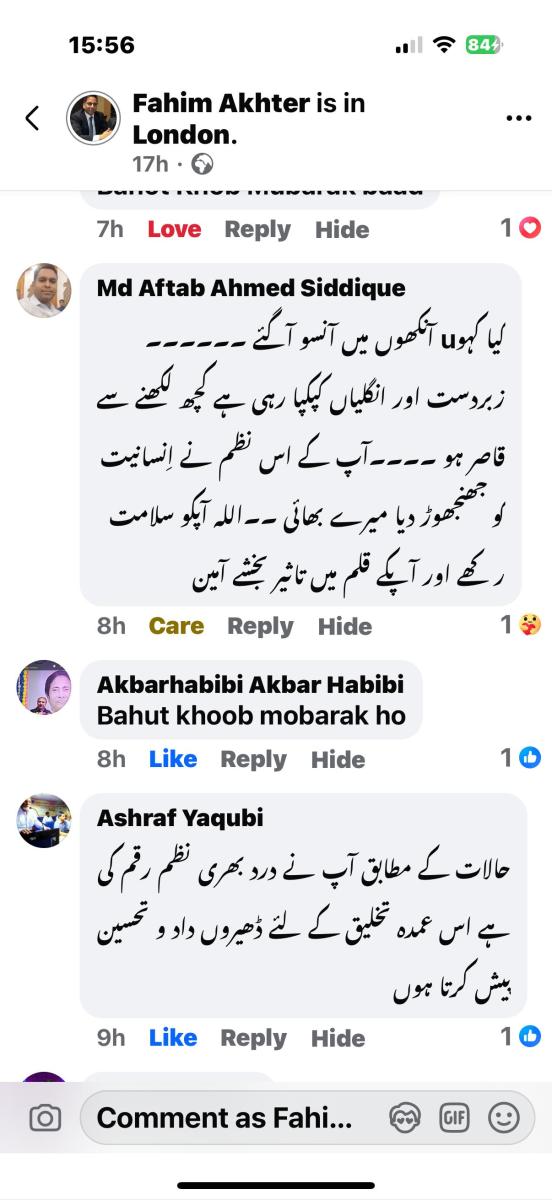Toggle Like on Ashraf Yaqubi's comment
552x1200 pixels.
173,1038
